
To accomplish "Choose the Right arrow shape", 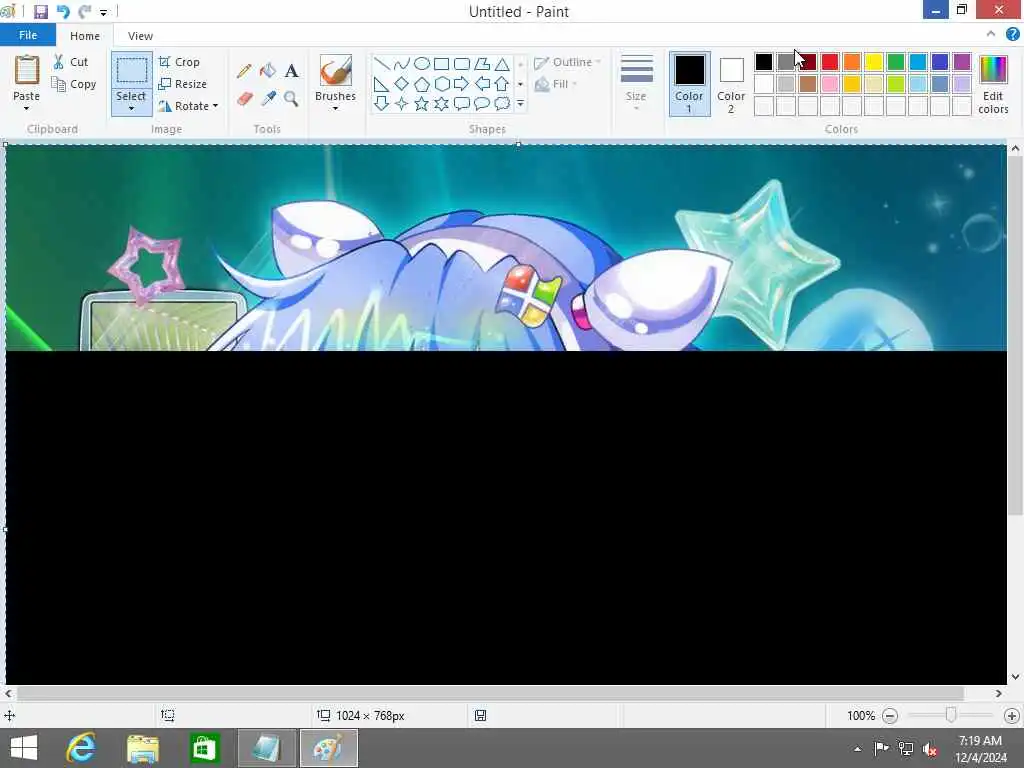I will click(x=462, y=84).
